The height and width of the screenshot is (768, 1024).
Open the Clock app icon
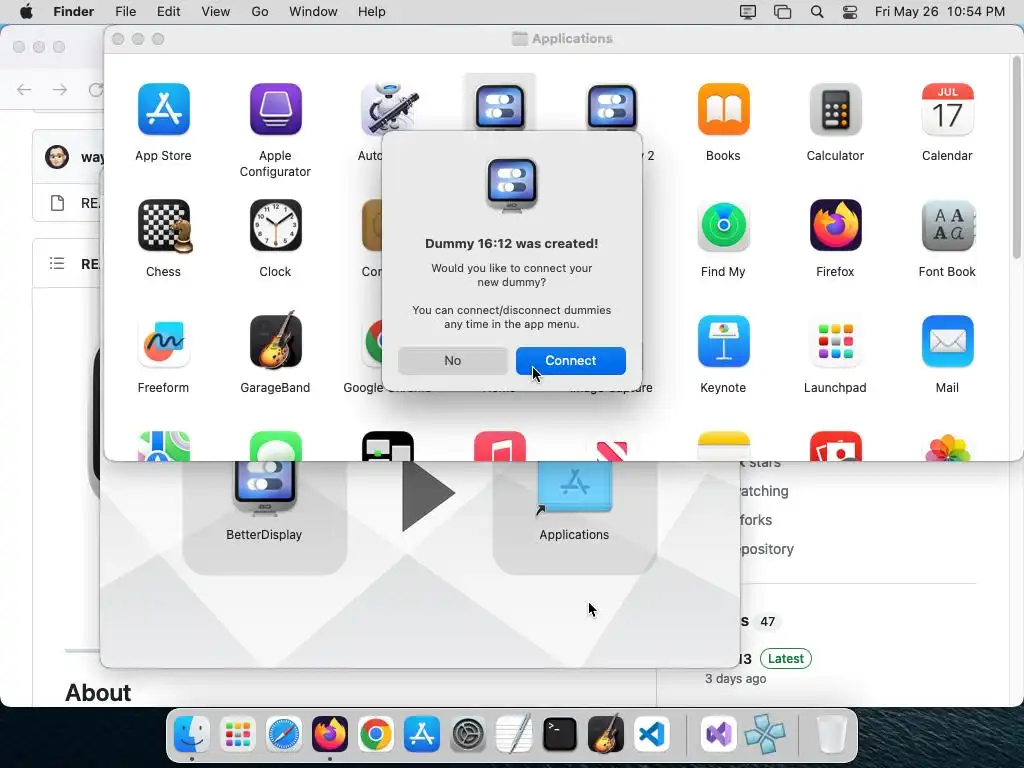[275, 225]
